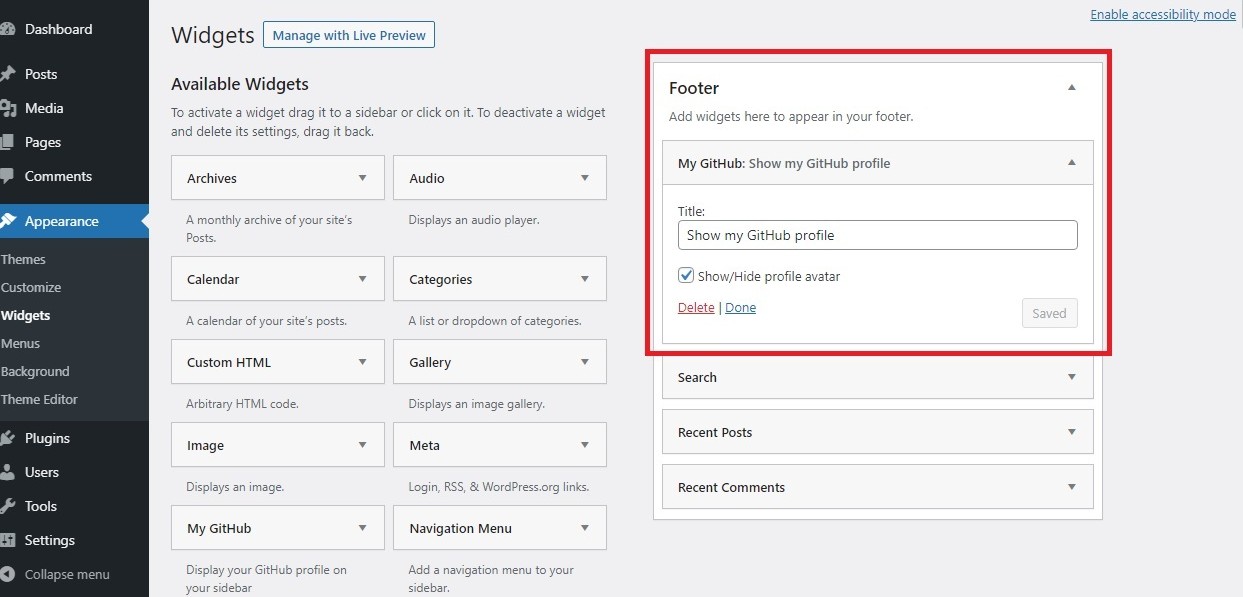Click the Users person icon
The height and width of the screenshot is (597, 1243).
[x=8, y=472]
